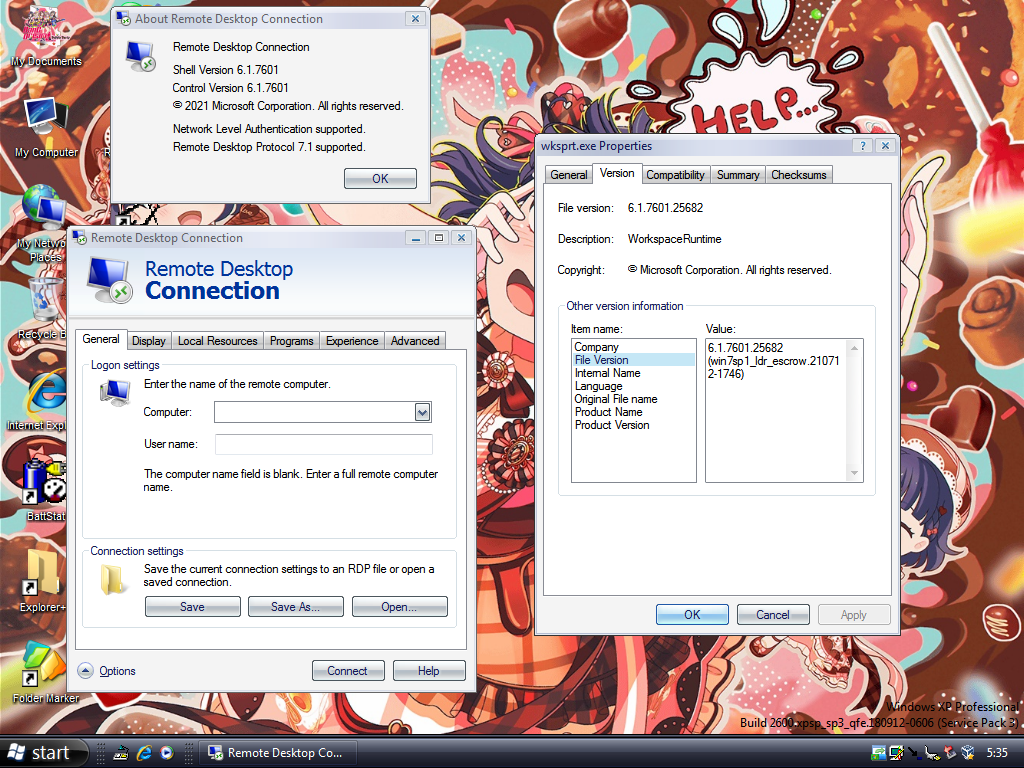Viewport: 1024px width, 768px height.
Task: Click the Save connection settings button
Action: click(x=193, y=607)
